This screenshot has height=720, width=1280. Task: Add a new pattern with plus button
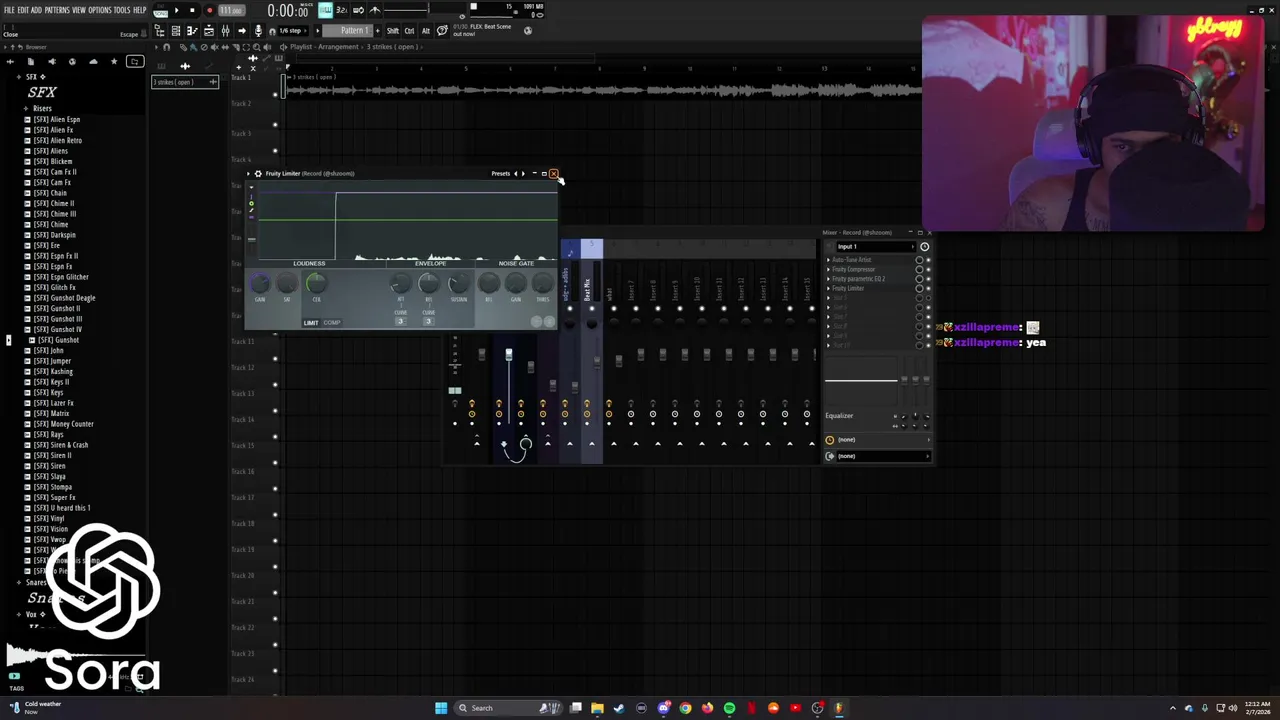pos(378,31)
